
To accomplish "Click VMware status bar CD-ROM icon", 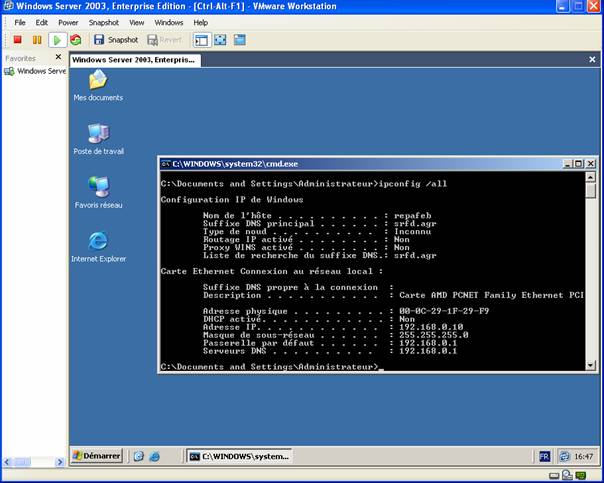I will (567, 475).
